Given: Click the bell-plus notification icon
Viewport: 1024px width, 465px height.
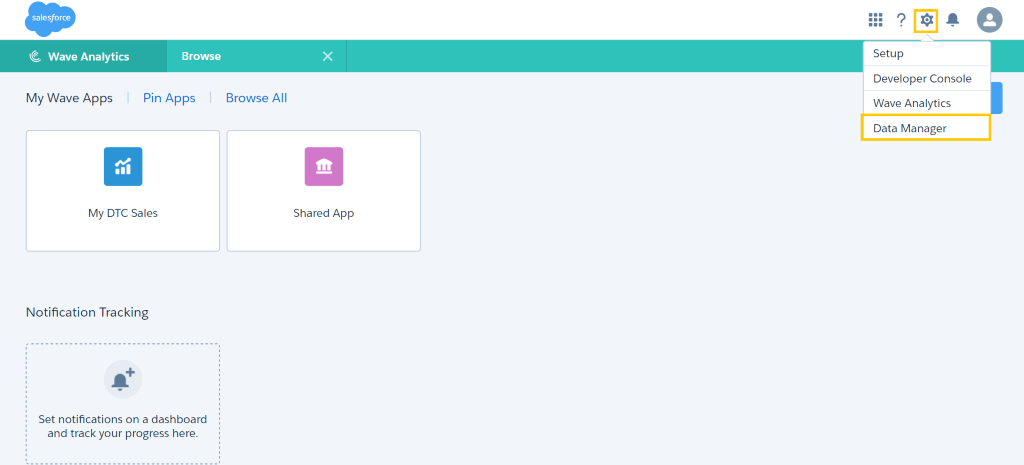Looking at the screenshot, I should (123, 379).
